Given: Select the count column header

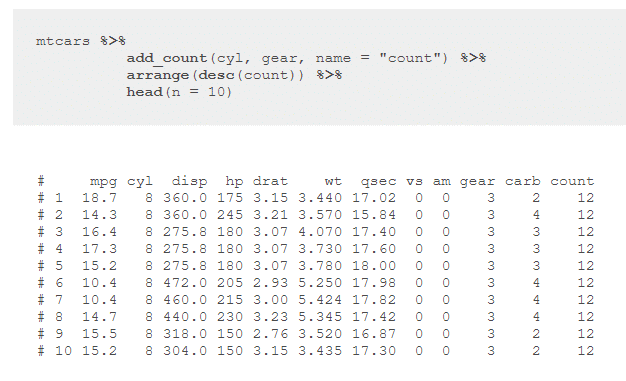Looking at the screenshot, I should coord(572,181).
